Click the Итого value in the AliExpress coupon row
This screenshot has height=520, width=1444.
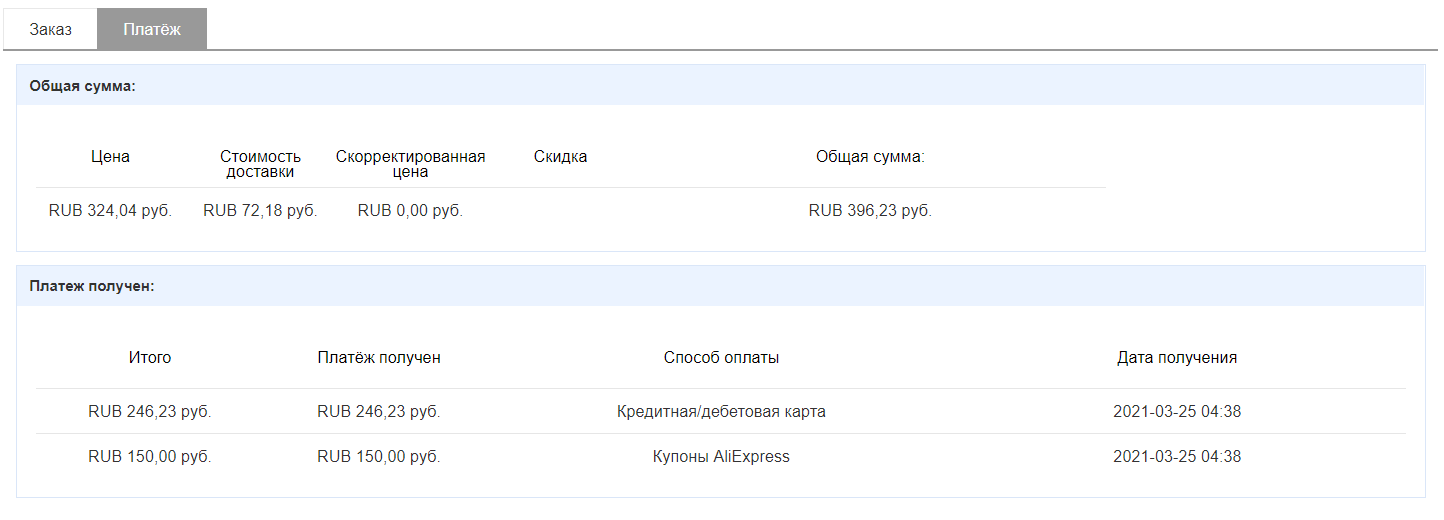coord(150,457)
